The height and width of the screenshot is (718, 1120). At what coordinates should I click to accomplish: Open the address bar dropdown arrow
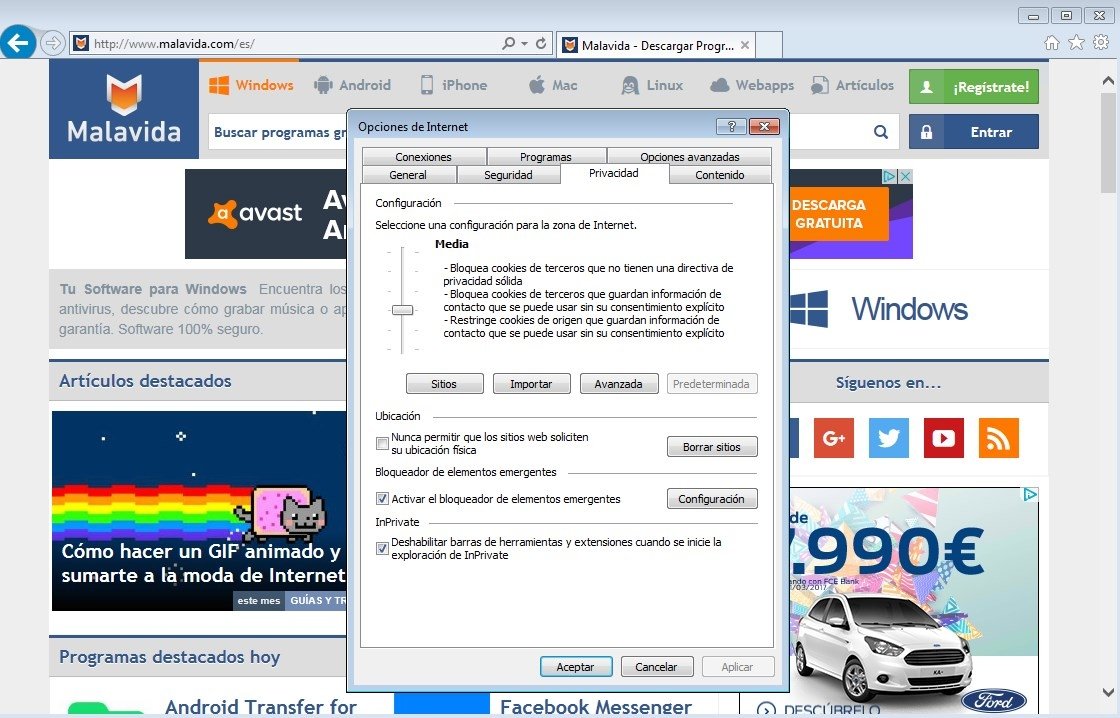[525, 44]
